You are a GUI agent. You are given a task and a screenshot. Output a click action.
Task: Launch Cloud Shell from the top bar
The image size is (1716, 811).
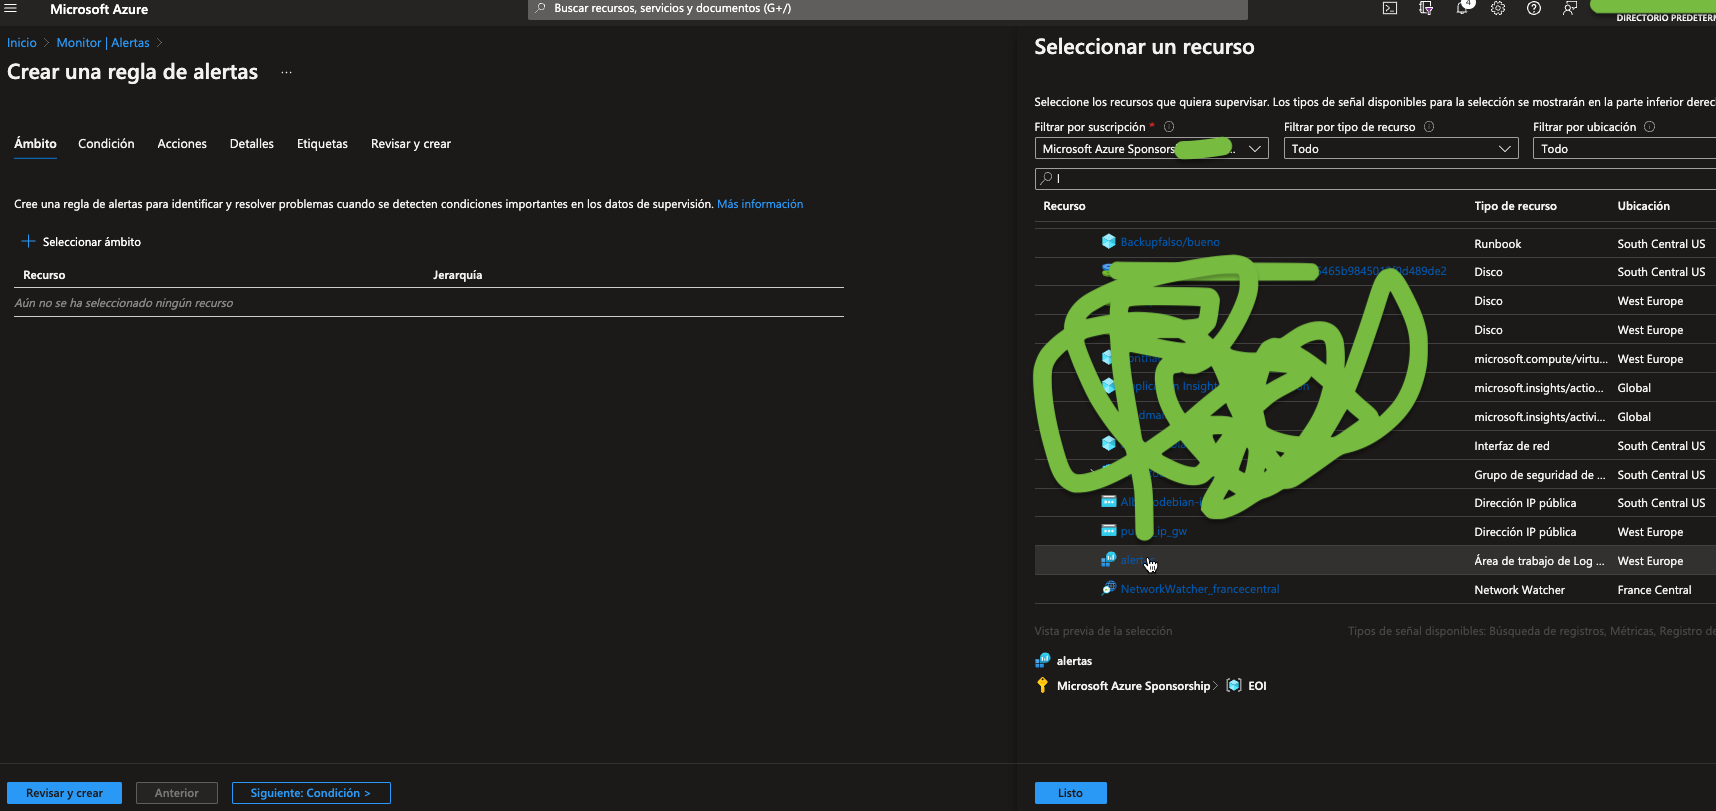click(x=1390, y=9)
